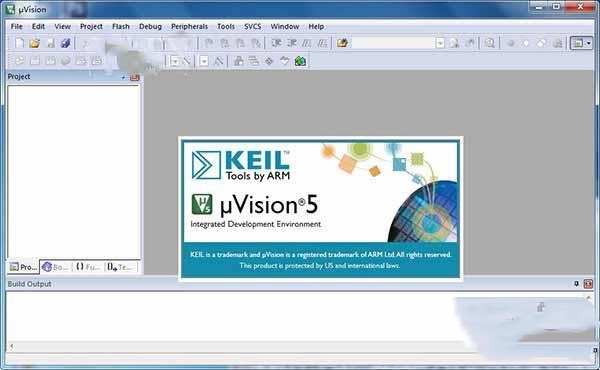
Task: Click into the find text input field
Action: click(x=393, y=43)
